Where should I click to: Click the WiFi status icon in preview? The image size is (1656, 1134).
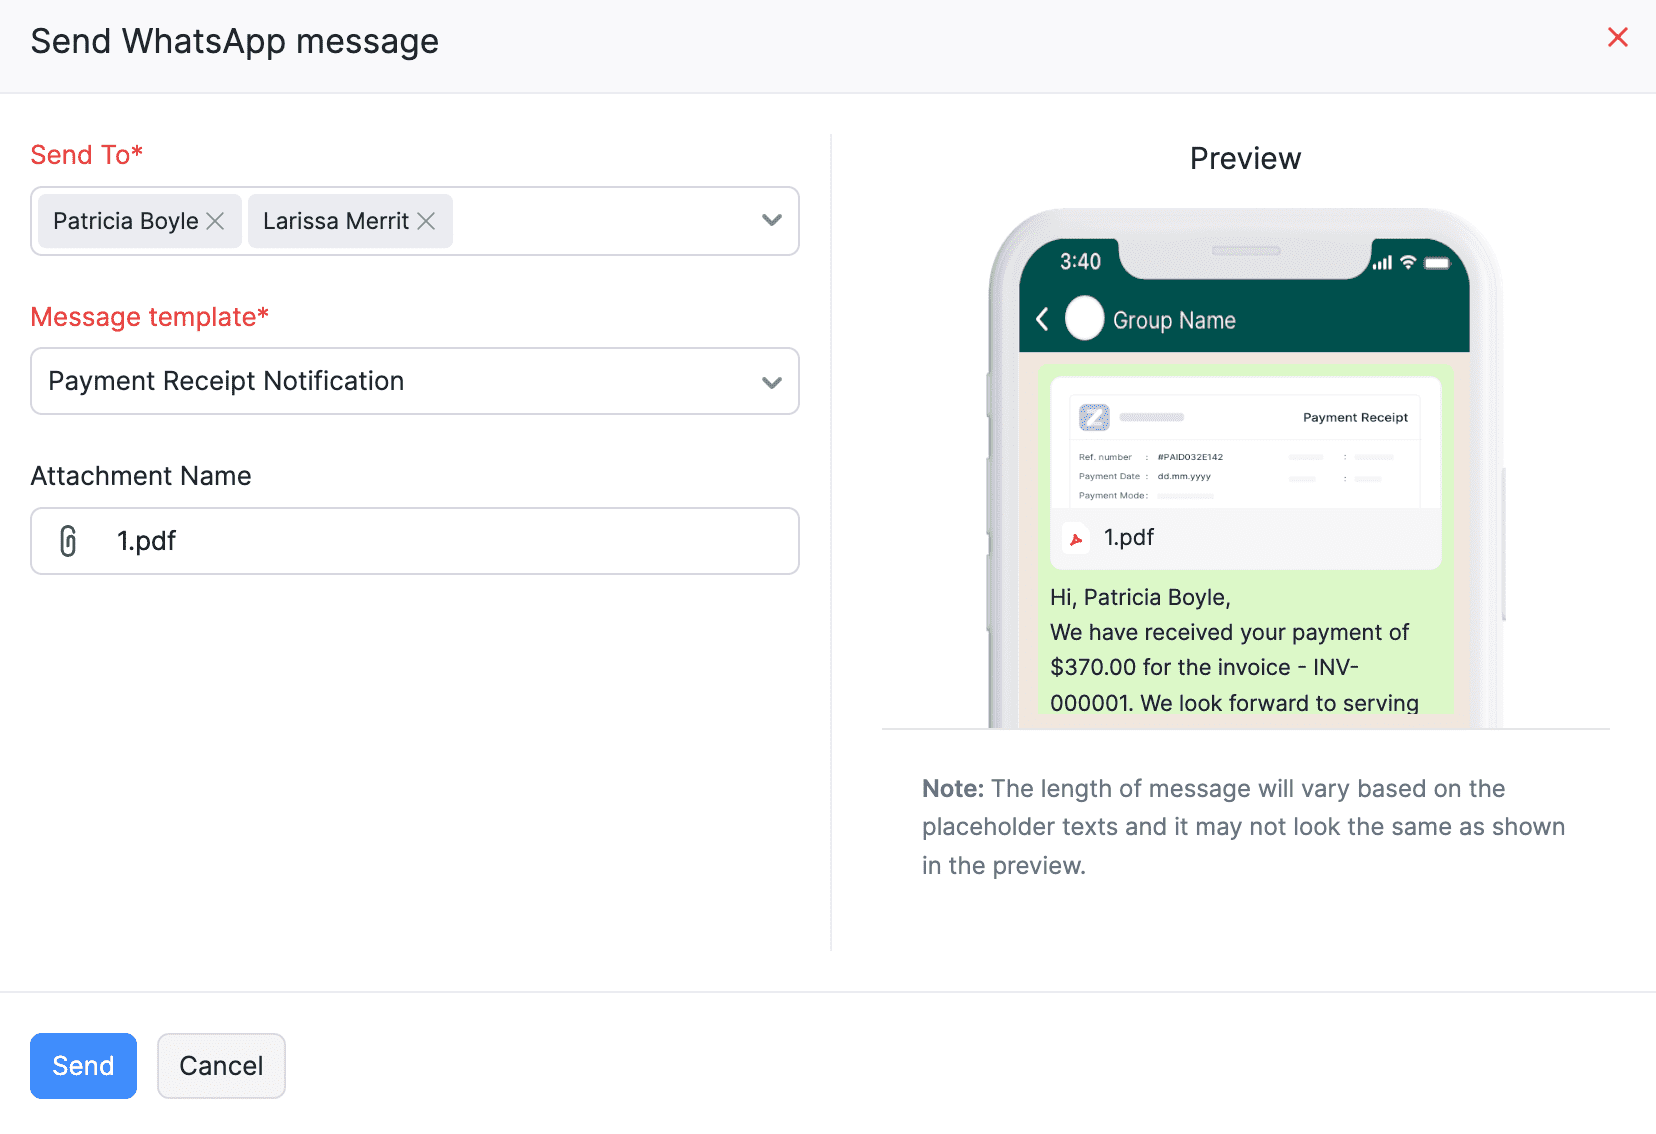point(1406,261)
